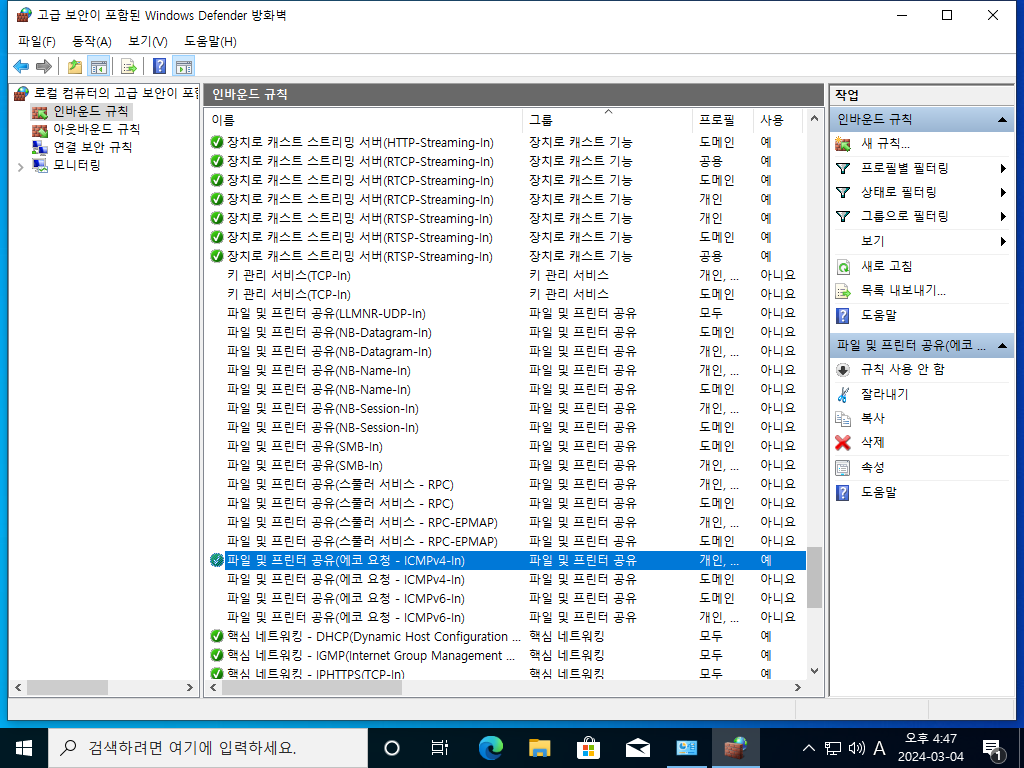Click the rules list scroll-down arrow
This screenshot has height=768, width=1024.
tap(814, 671)
